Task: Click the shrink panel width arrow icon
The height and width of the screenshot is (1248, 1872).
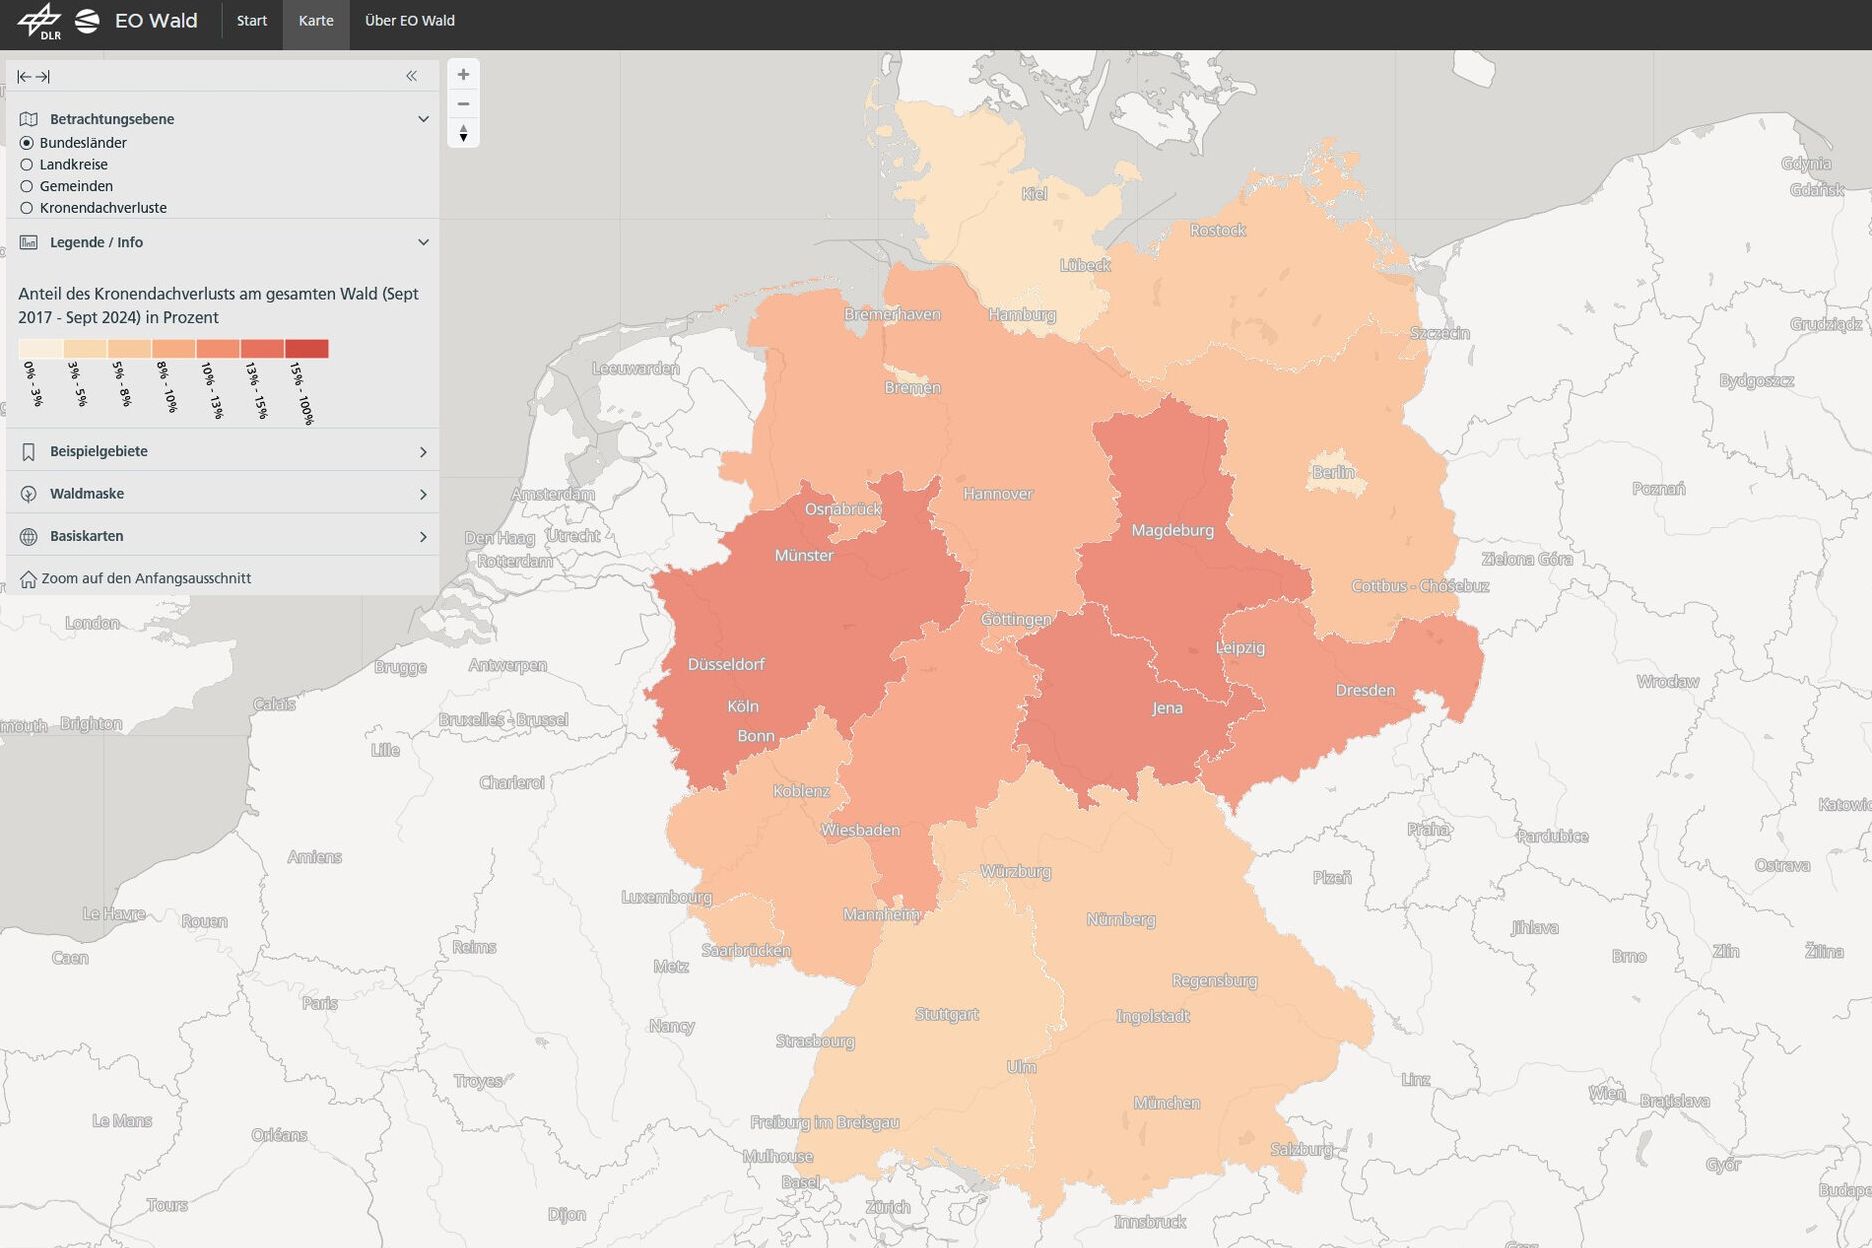Action: (24, 76)
